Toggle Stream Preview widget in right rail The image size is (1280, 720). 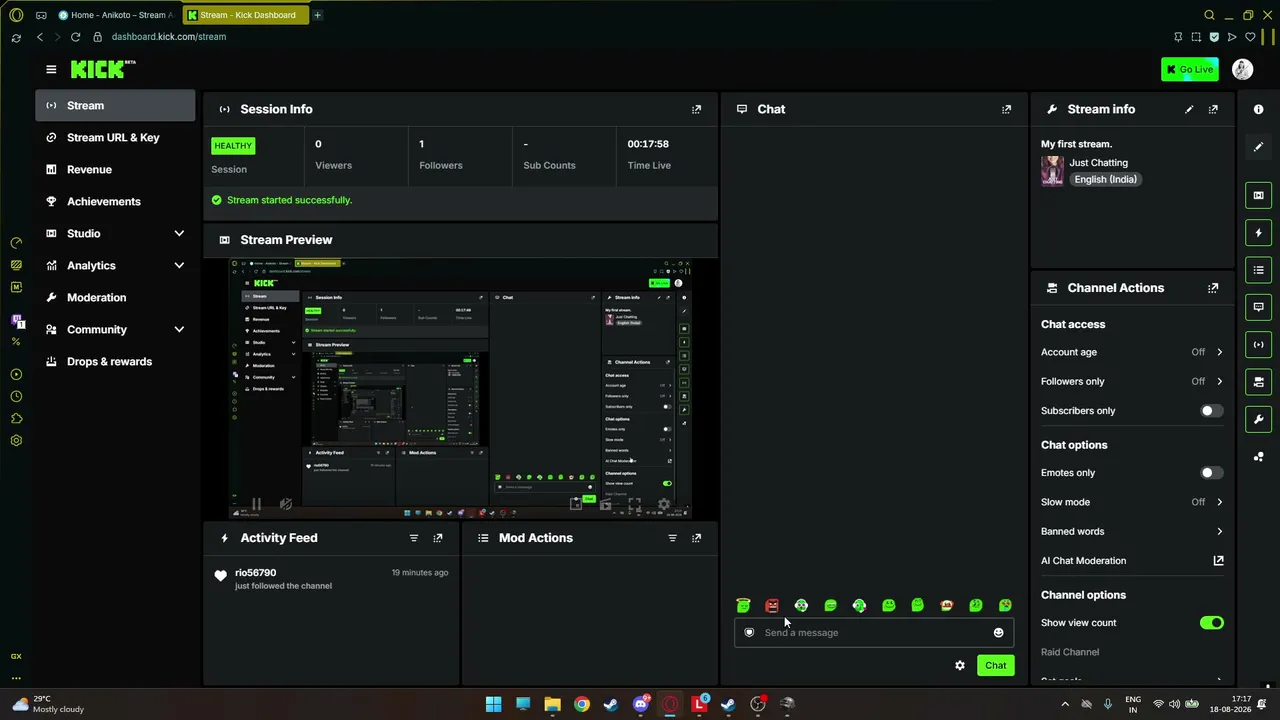(x=1259, y=195)
